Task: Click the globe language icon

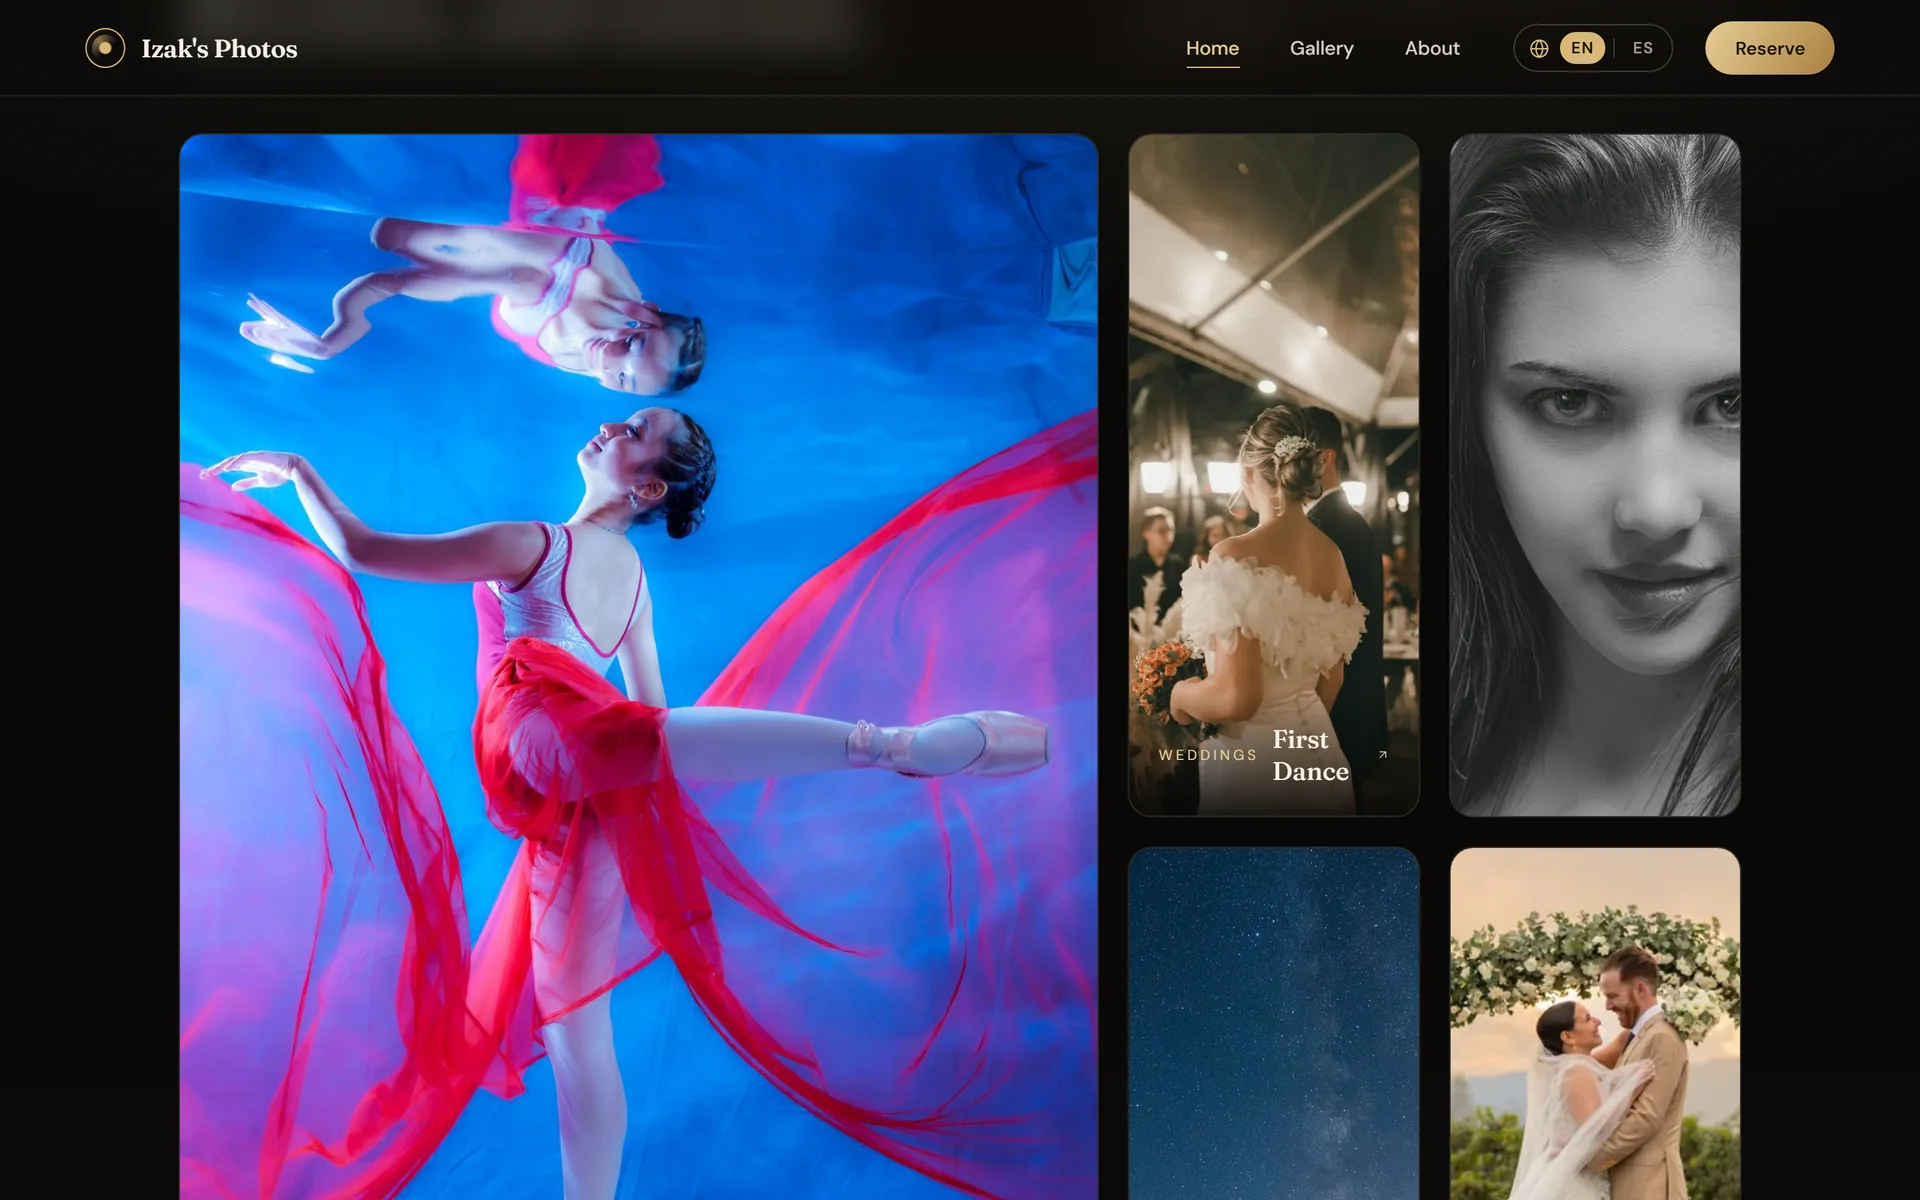Action: click(x=1539, y=48)
